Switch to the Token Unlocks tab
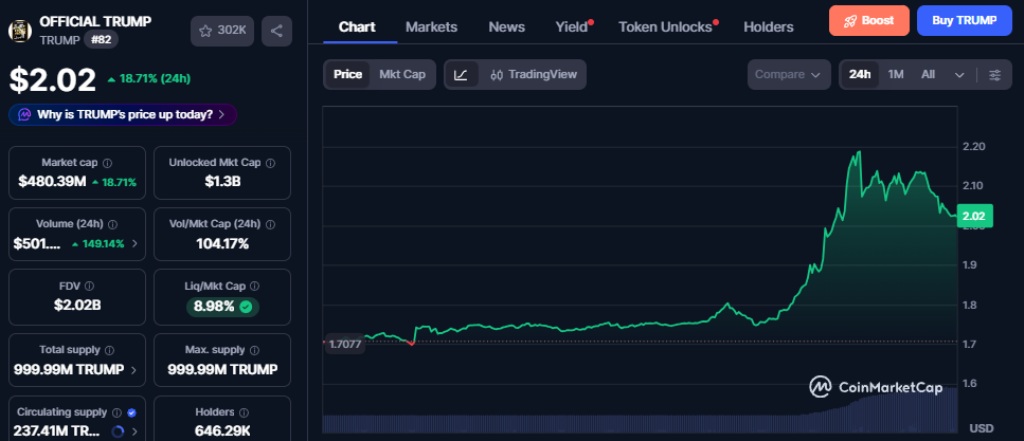1024x441 pixels. (x=665, y=27)
